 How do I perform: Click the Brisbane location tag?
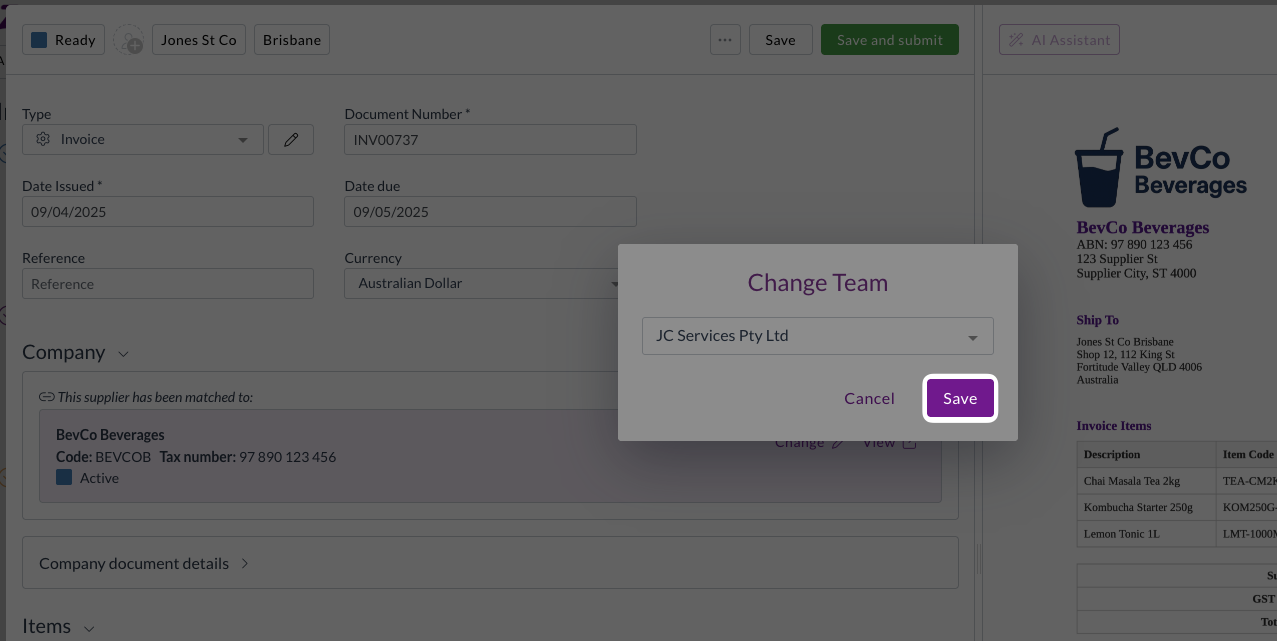292,40
